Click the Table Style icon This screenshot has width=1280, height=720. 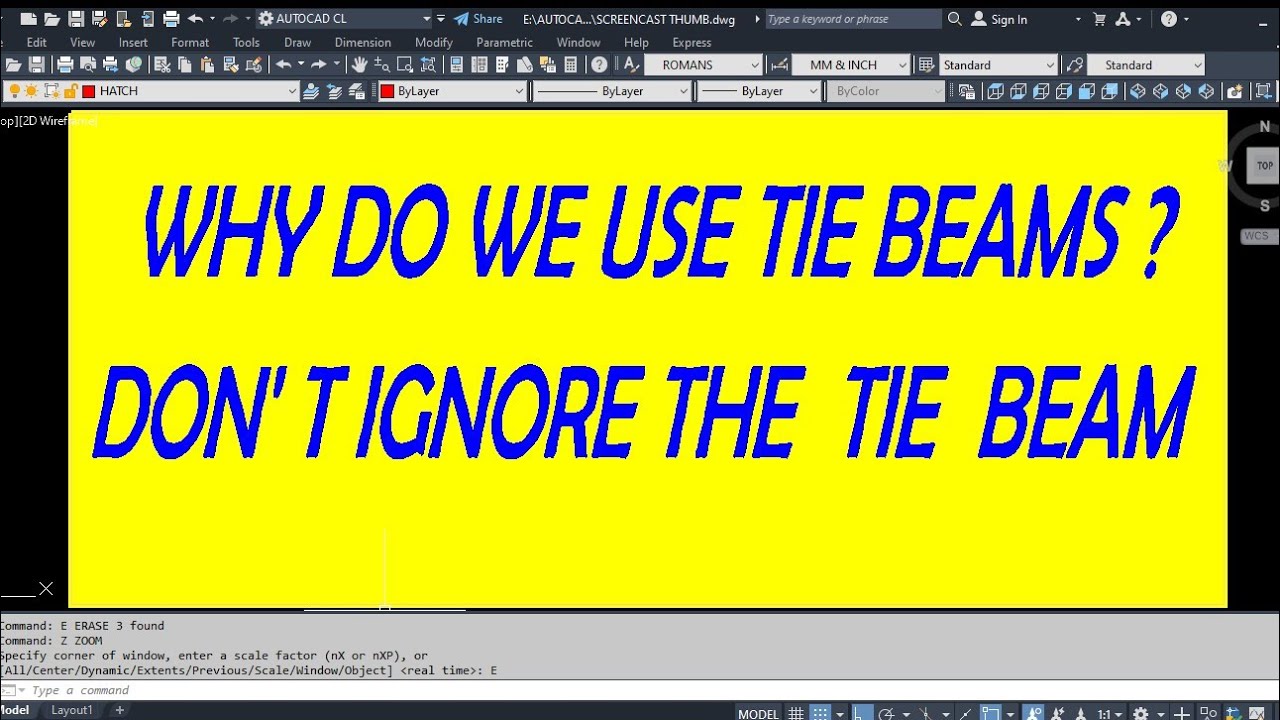(926, 65)
